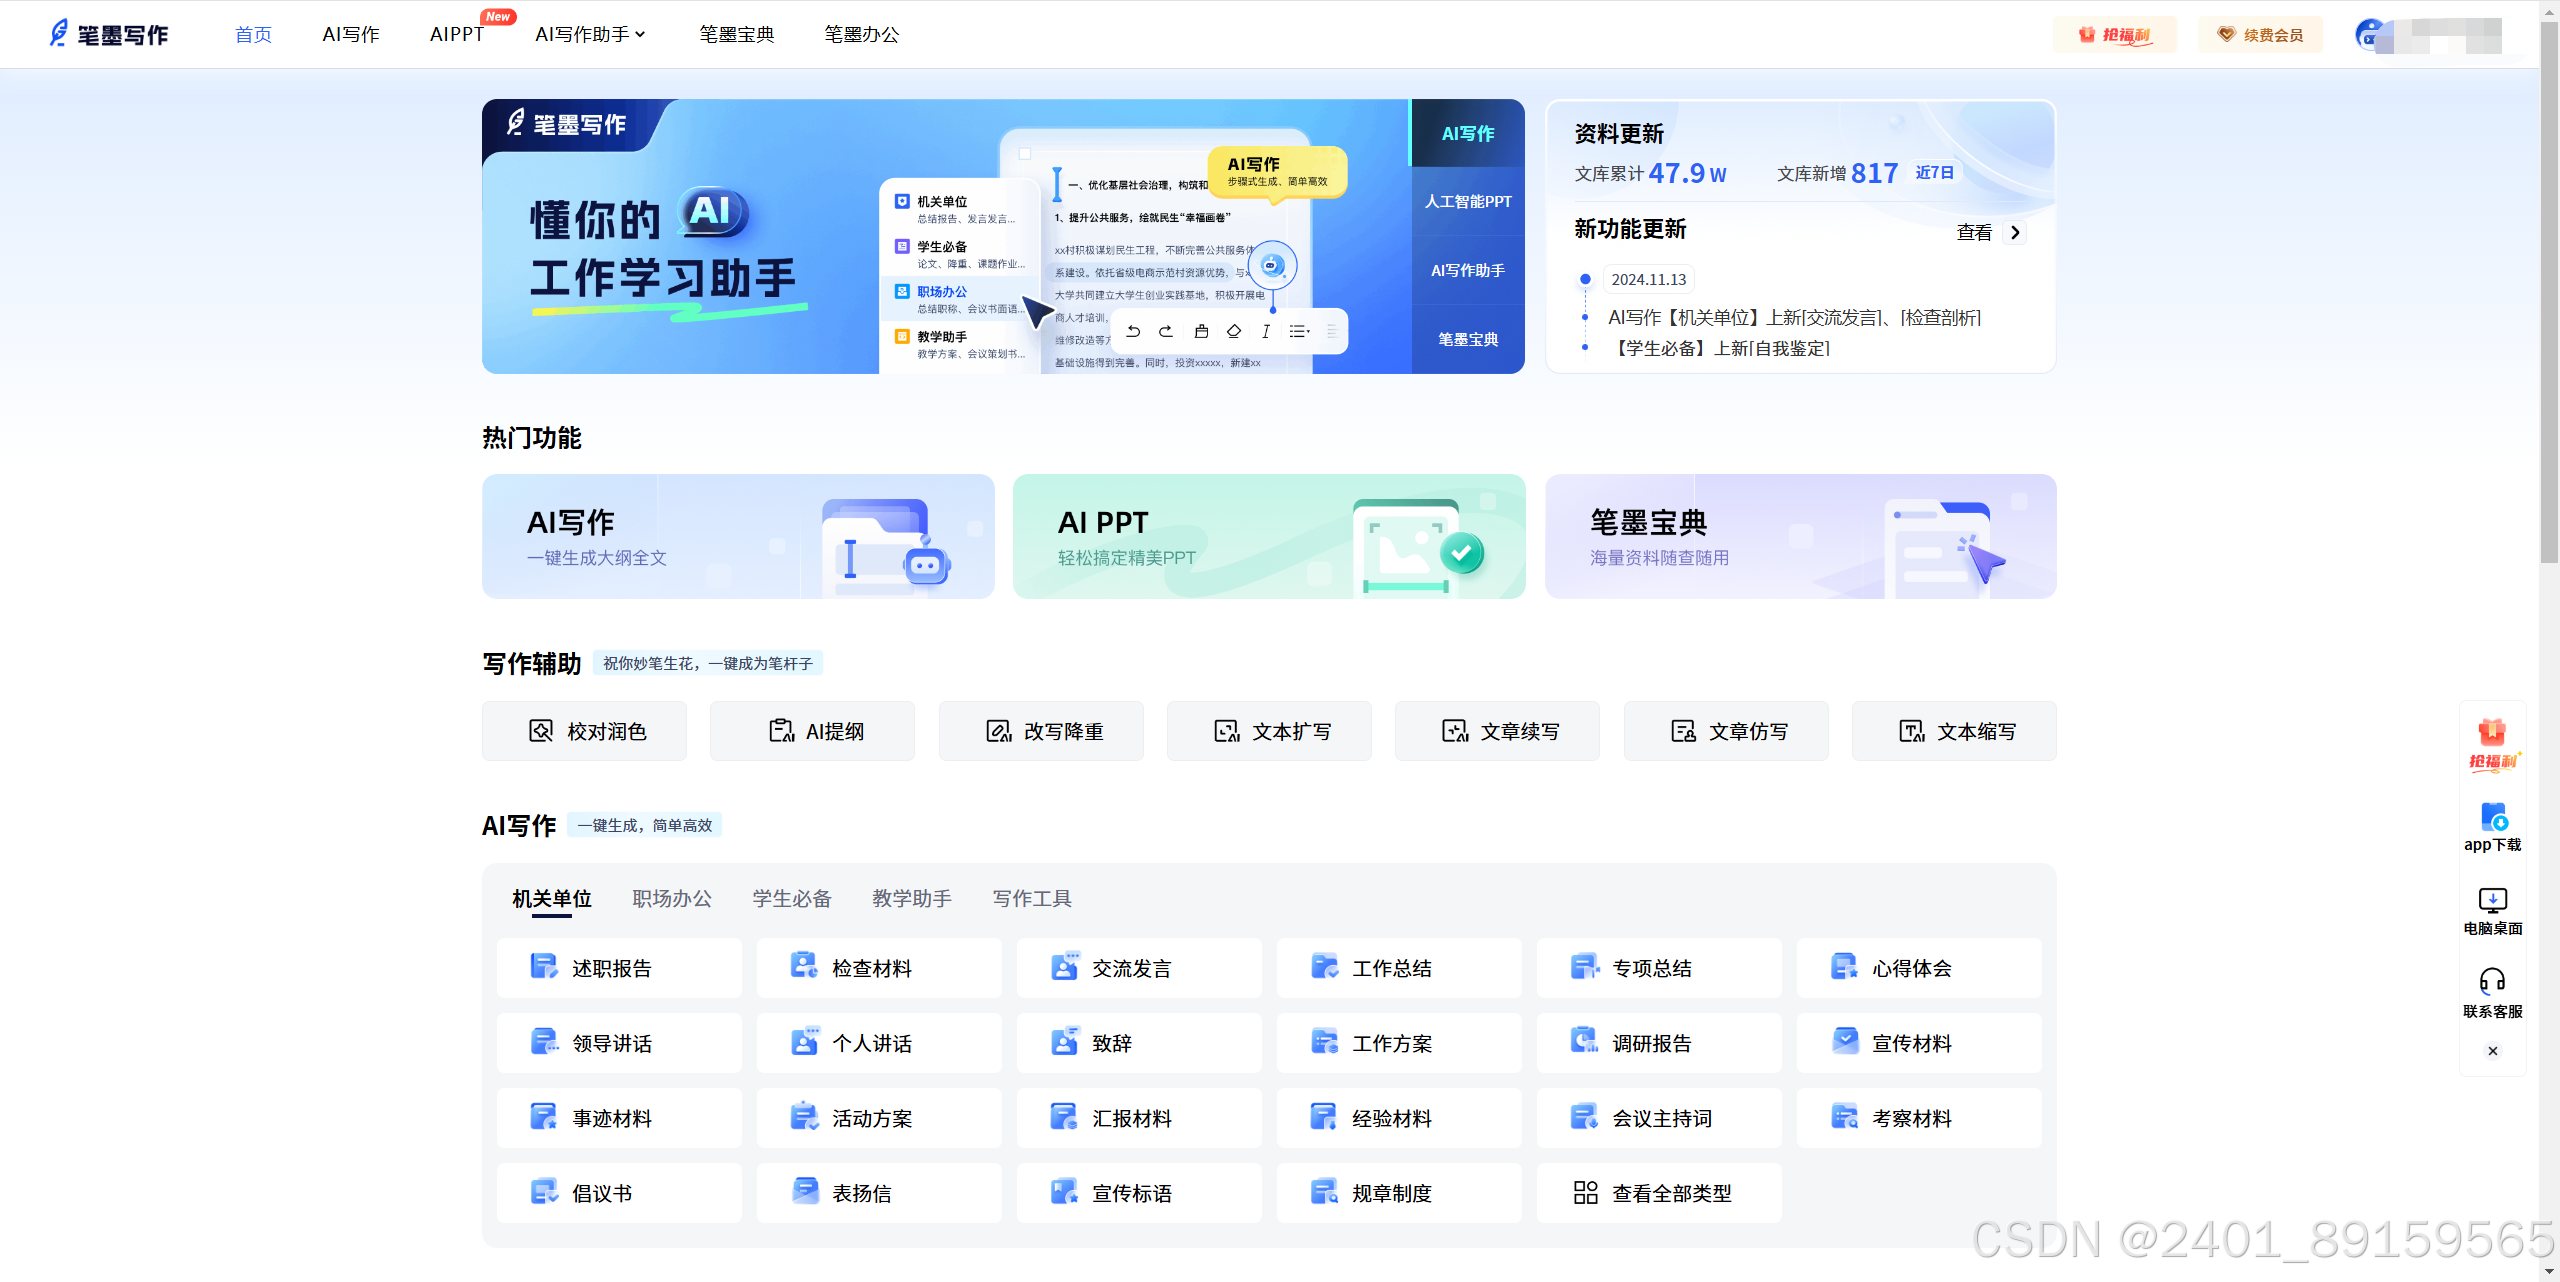Switch to the 职场办公 tab
The height and width of the screenshot is (1282, 2560).
tap(672, 898)
